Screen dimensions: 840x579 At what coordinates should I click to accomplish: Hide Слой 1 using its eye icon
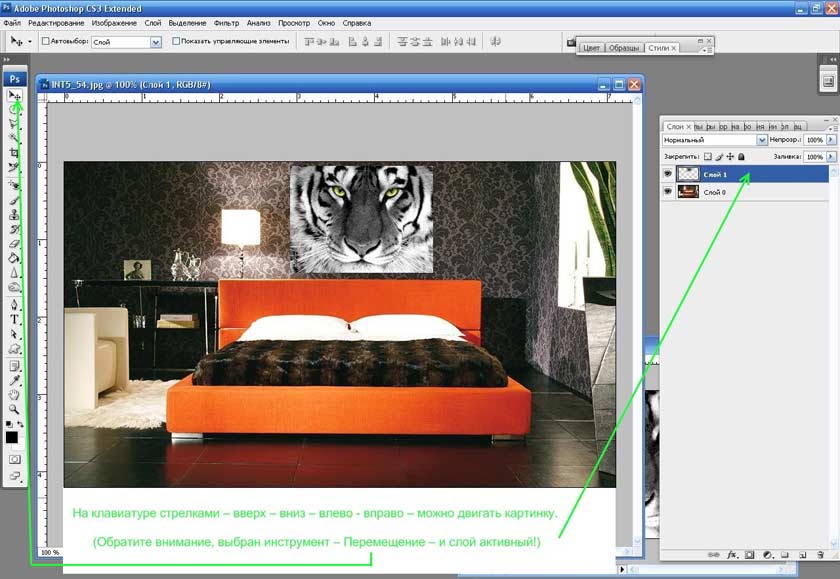tap(668, 174)
